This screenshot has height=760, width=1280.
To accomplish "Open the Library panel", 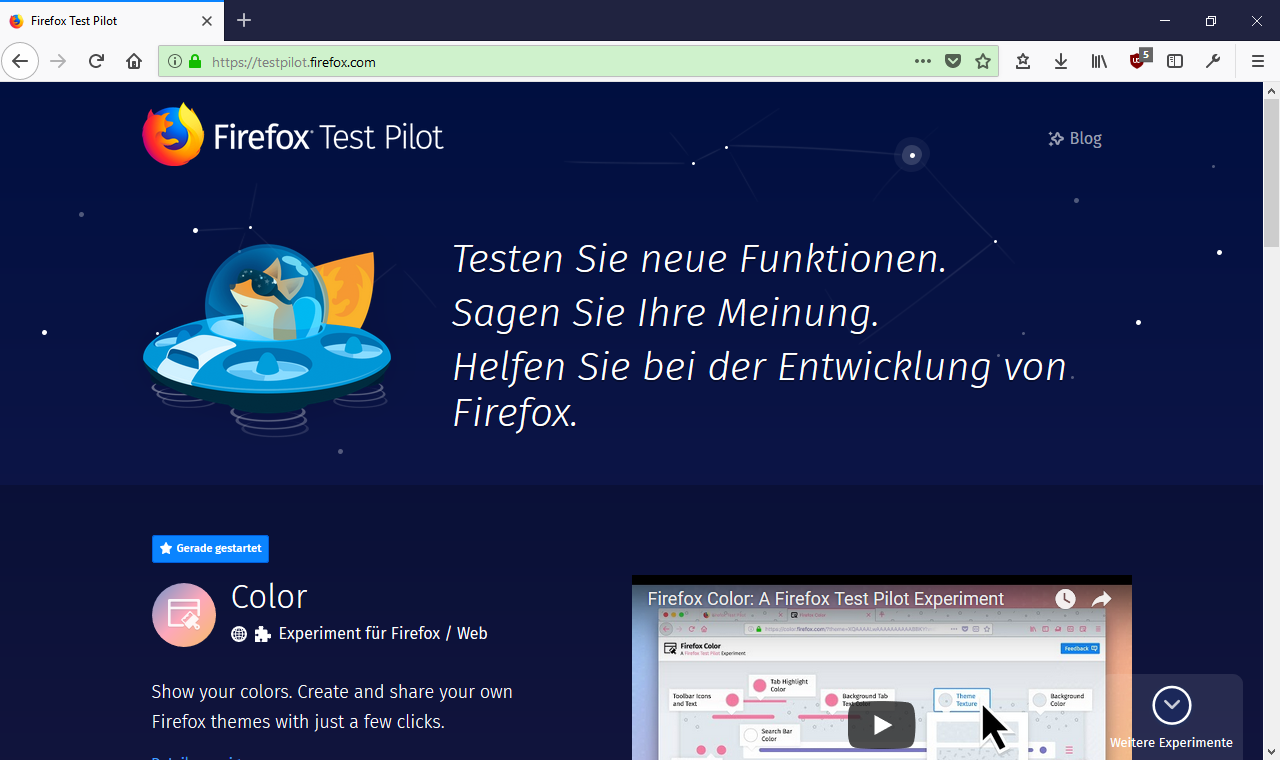I will pos(1098,61).
